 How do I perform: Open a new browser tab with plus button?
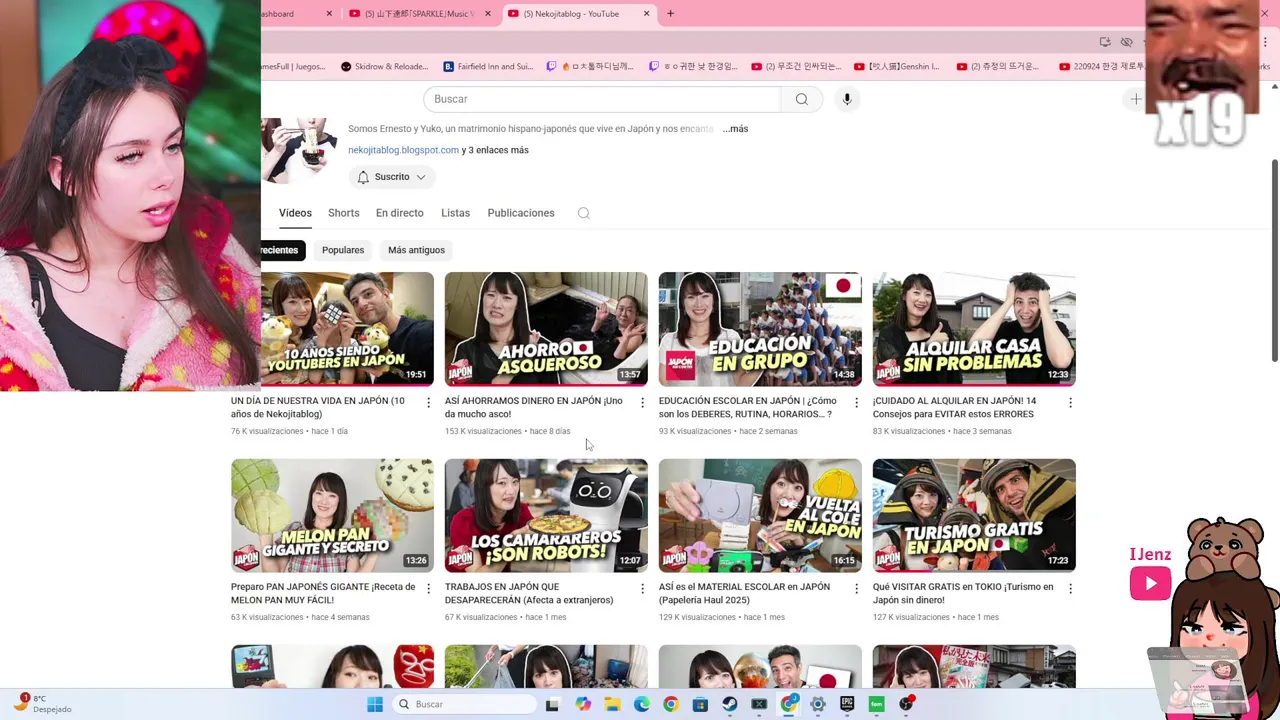(x=670, y=14)
